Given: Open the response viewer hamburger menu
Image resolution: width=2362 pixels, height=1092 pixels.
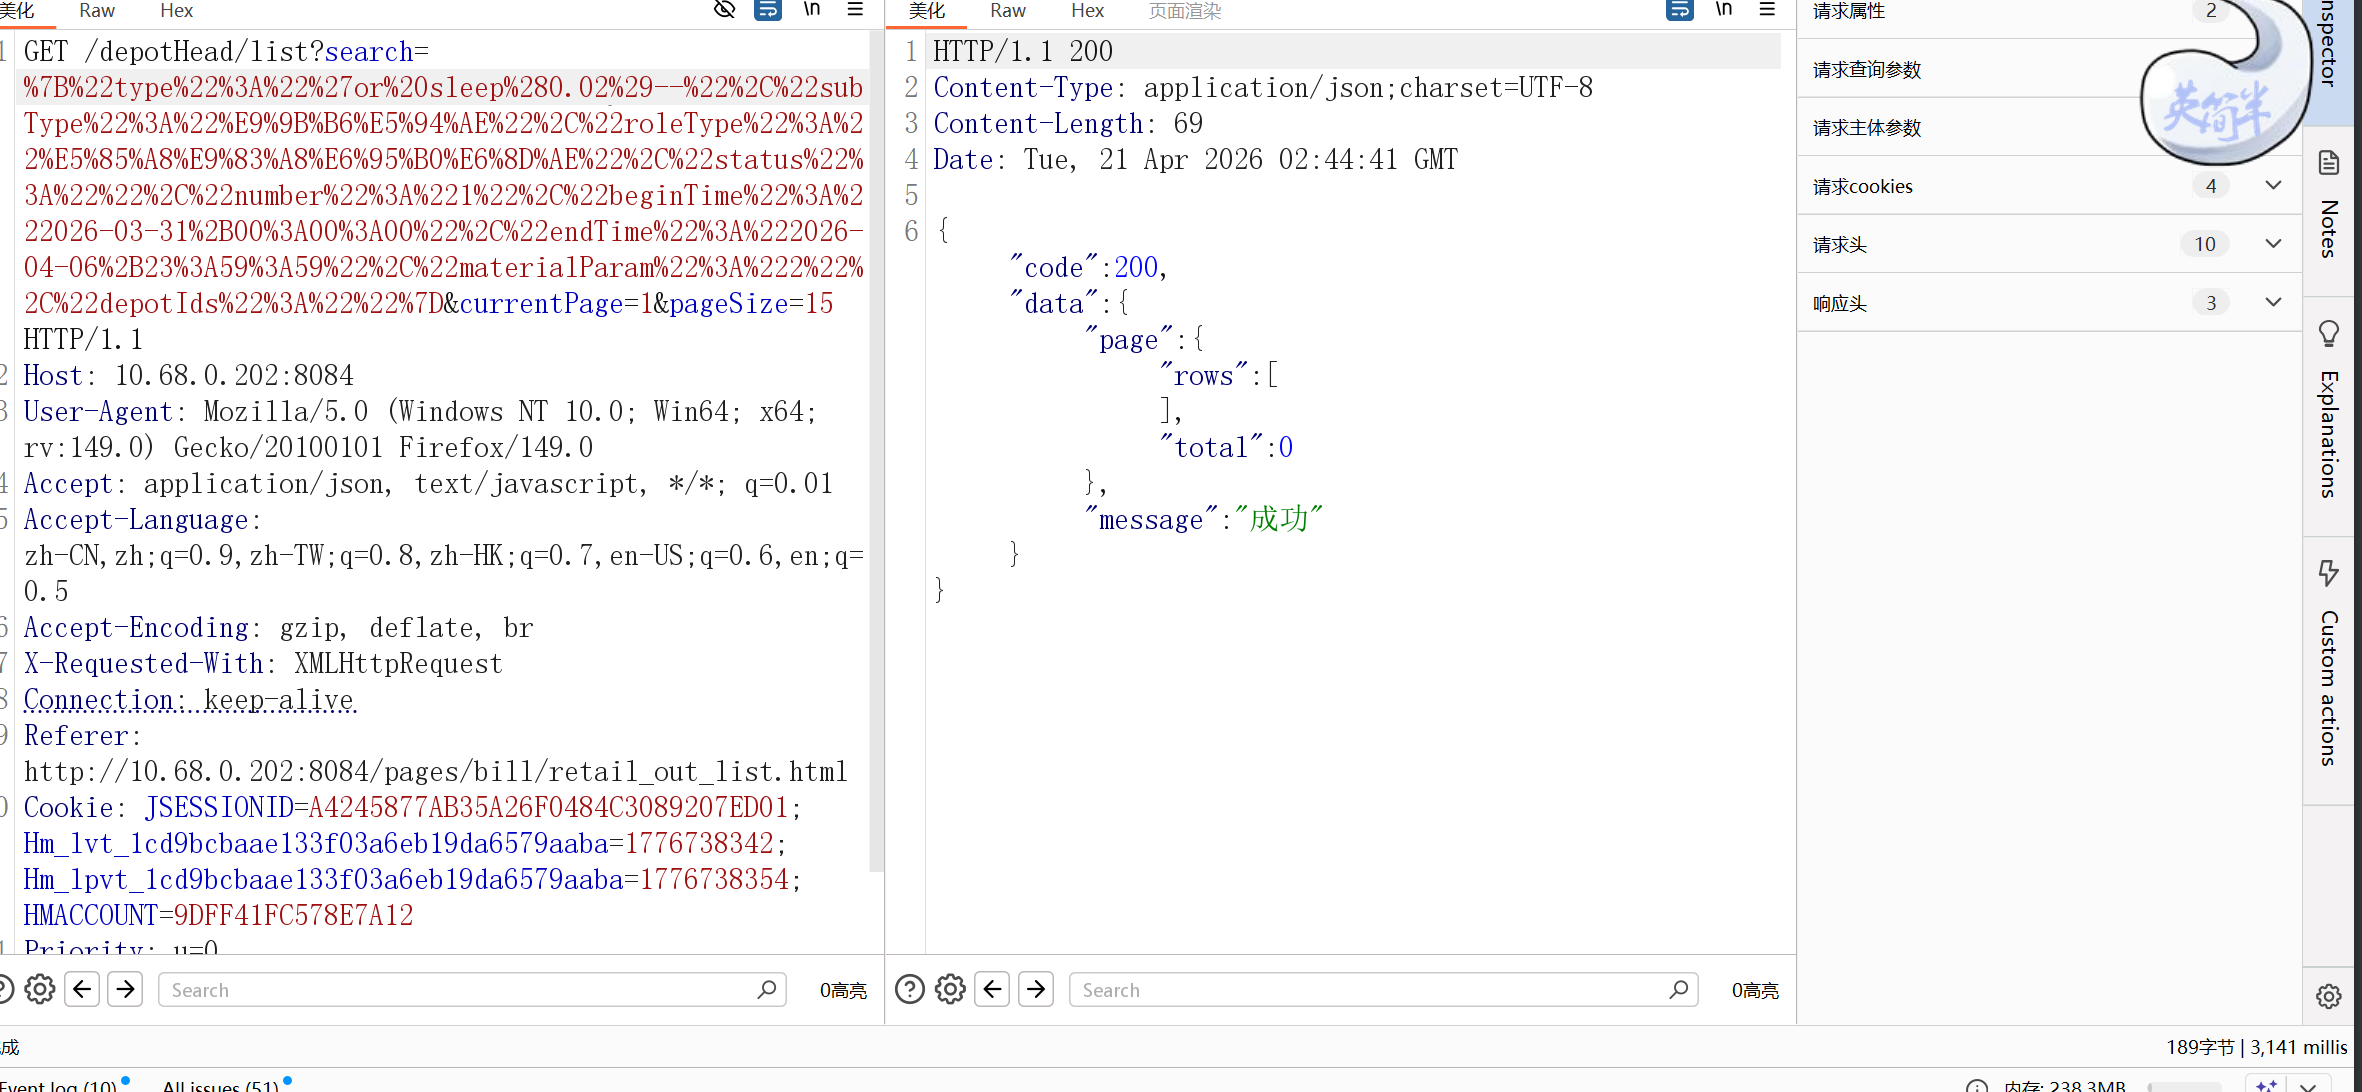Looking at the screenshot, I should click(x=1767, y=10).
